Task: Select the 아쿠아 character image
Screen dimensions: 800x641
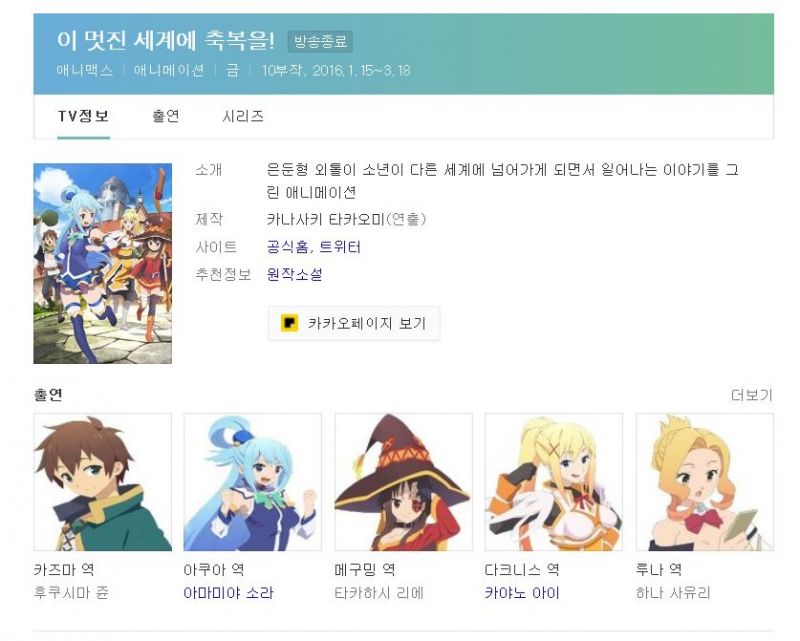Action: pos(253,482)
